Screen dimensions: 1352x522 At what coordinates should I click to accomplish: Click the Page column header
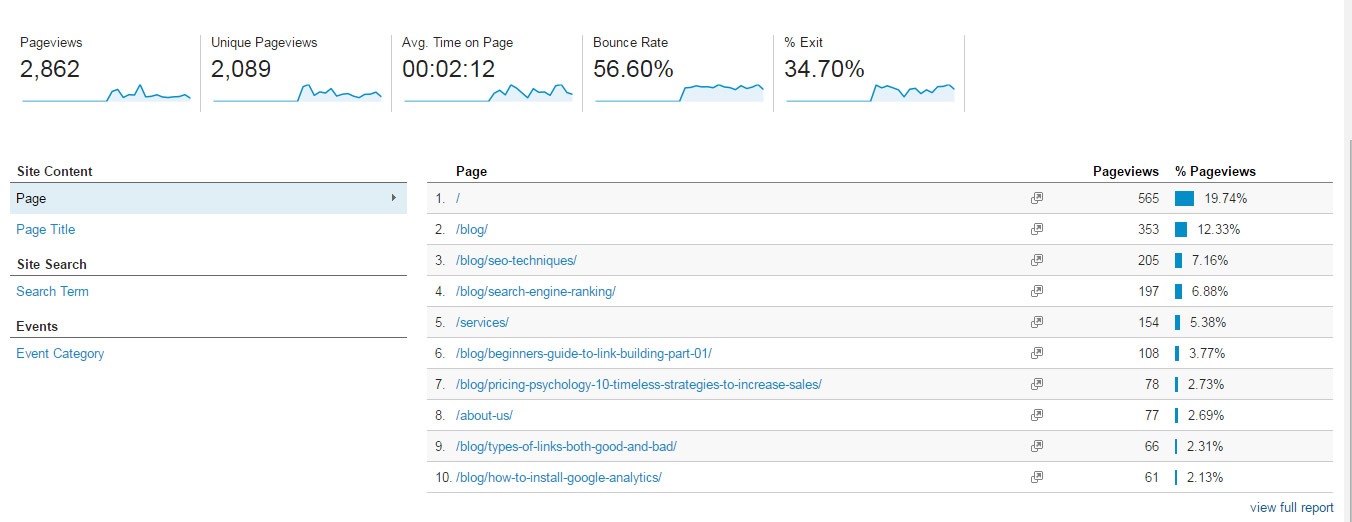tap(471, 171)
